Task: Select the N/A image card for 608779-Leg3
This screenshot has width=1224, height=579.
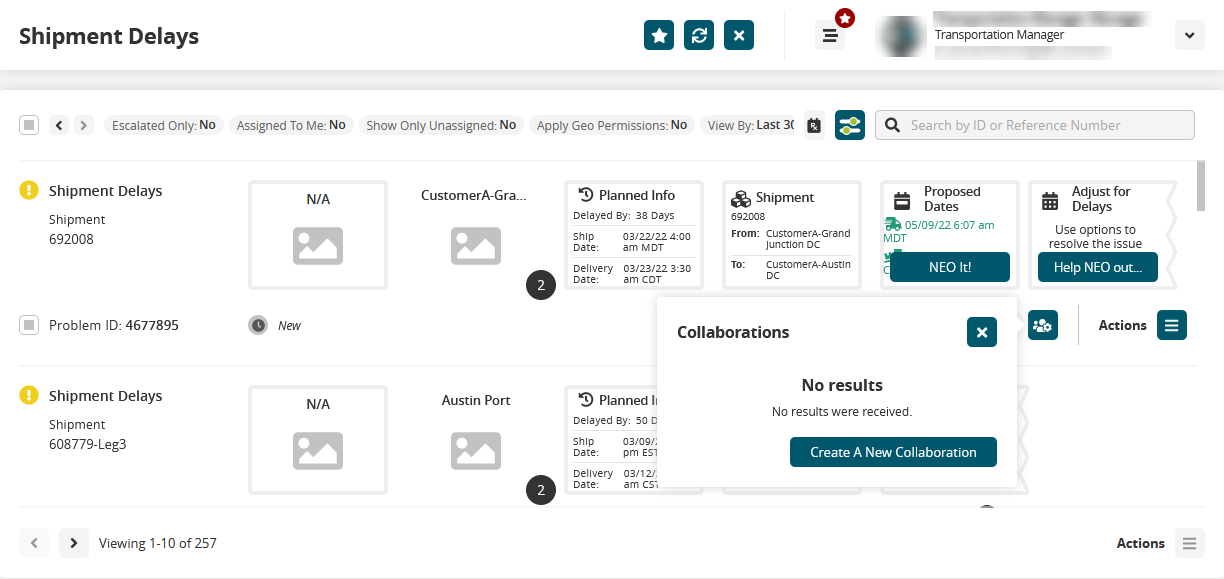Action: 318,440
